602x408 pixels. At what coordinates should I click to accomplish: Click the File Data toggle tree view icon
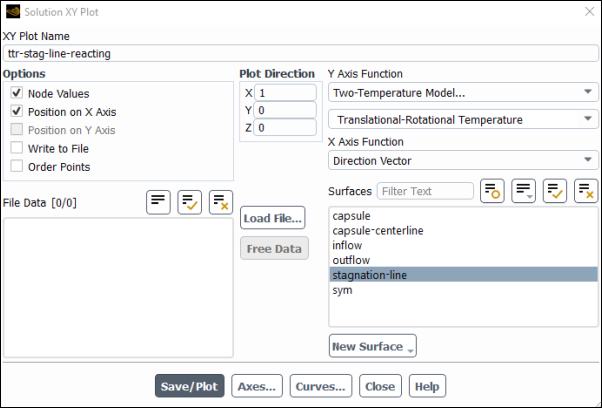(158, 201)
